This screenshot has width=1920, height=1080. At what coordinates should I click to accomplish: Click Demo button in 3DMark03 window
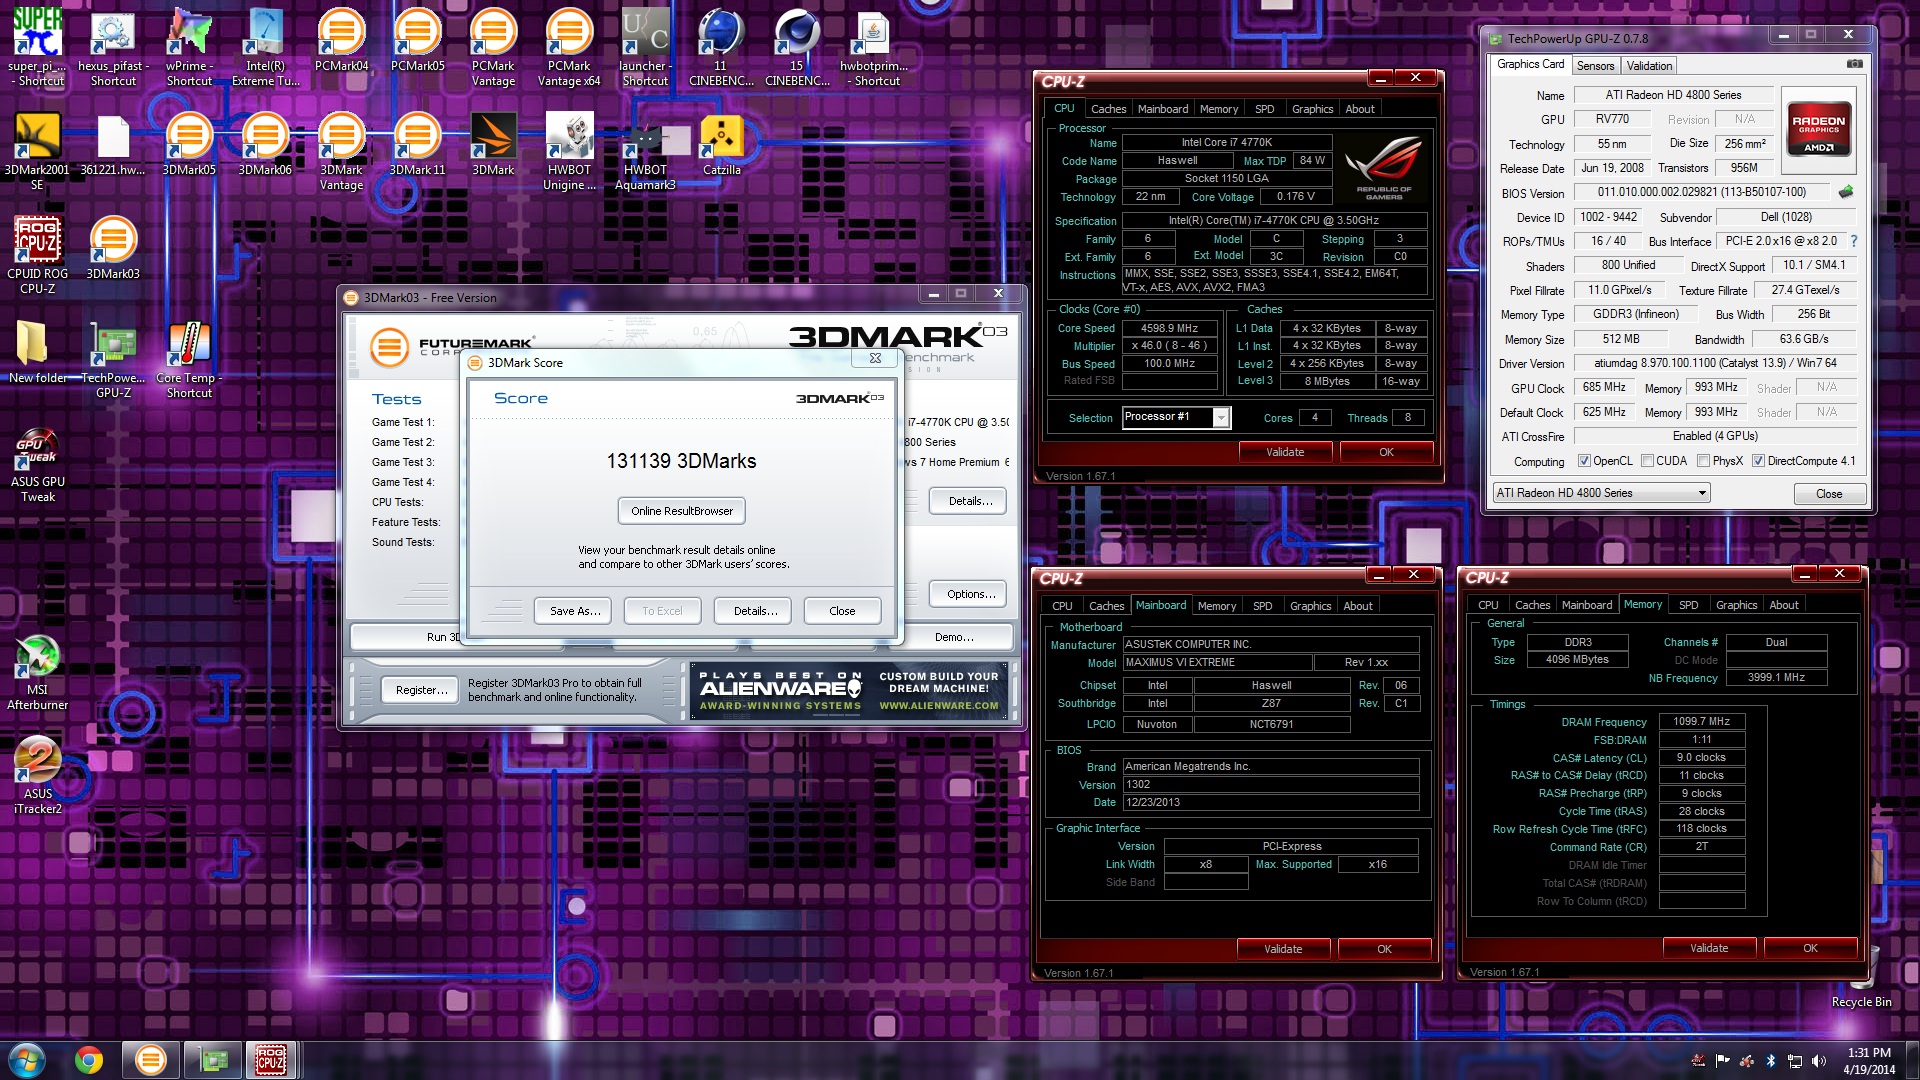[954, 637]
